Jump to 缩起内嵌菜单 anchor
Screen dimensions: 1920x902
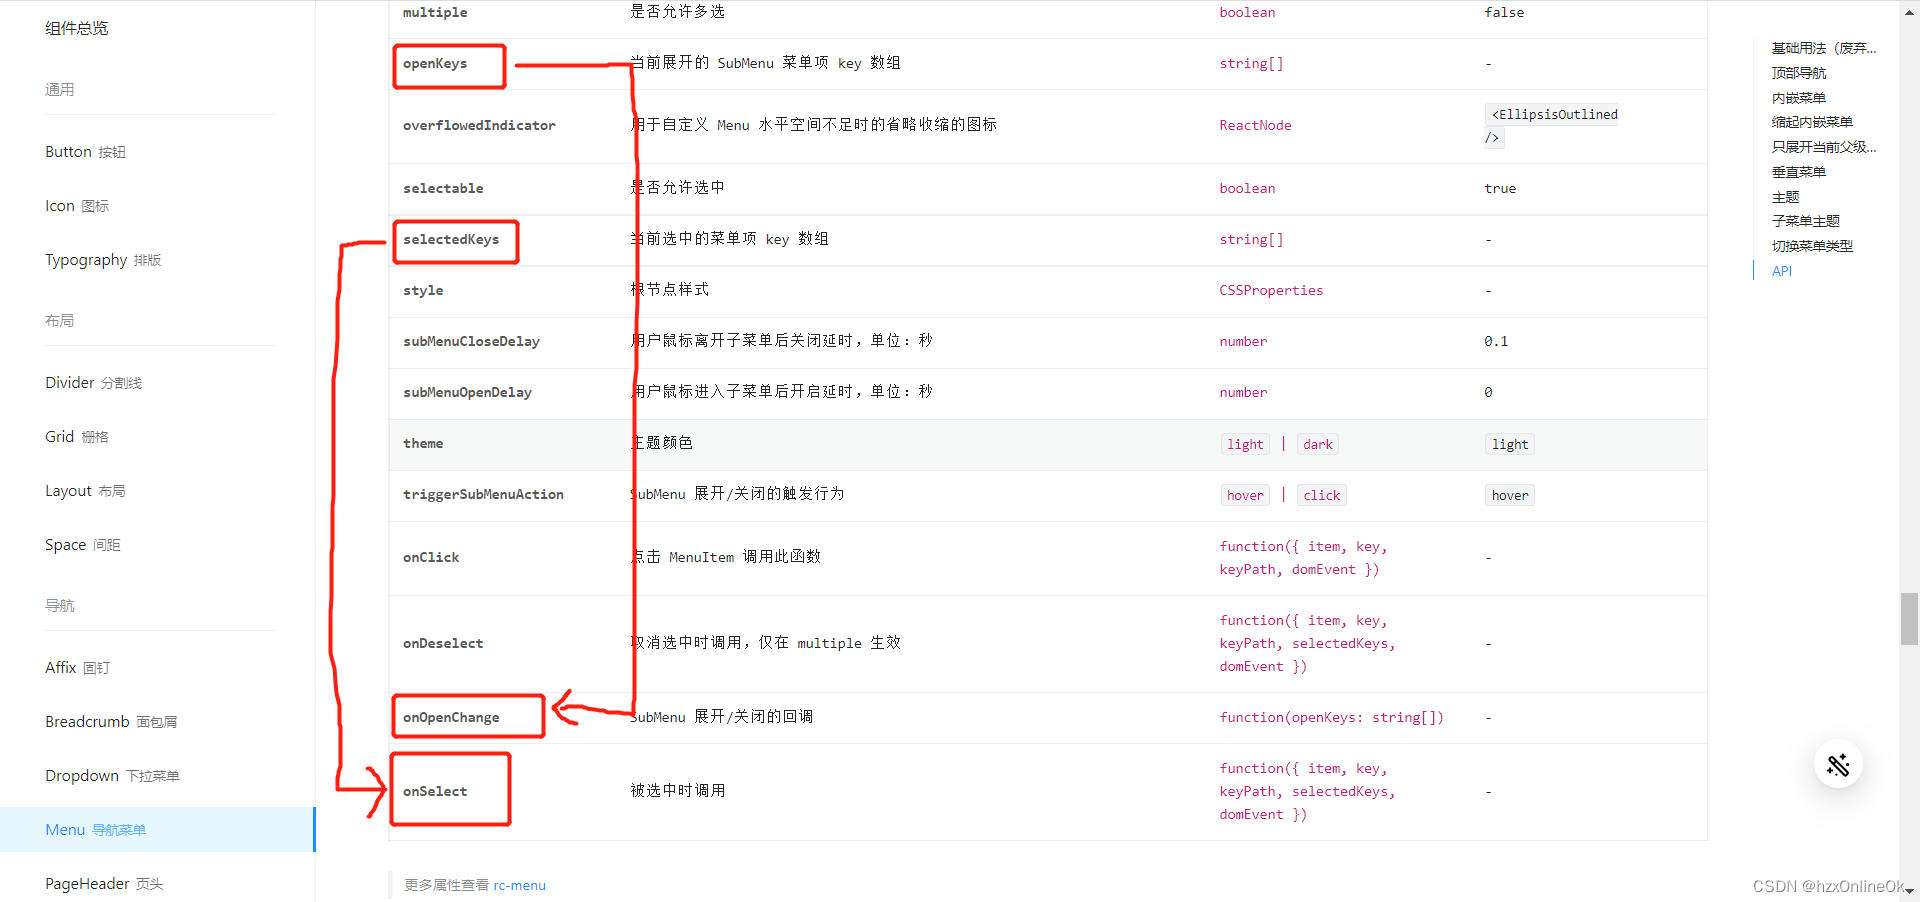click(x=1812, y=122)
